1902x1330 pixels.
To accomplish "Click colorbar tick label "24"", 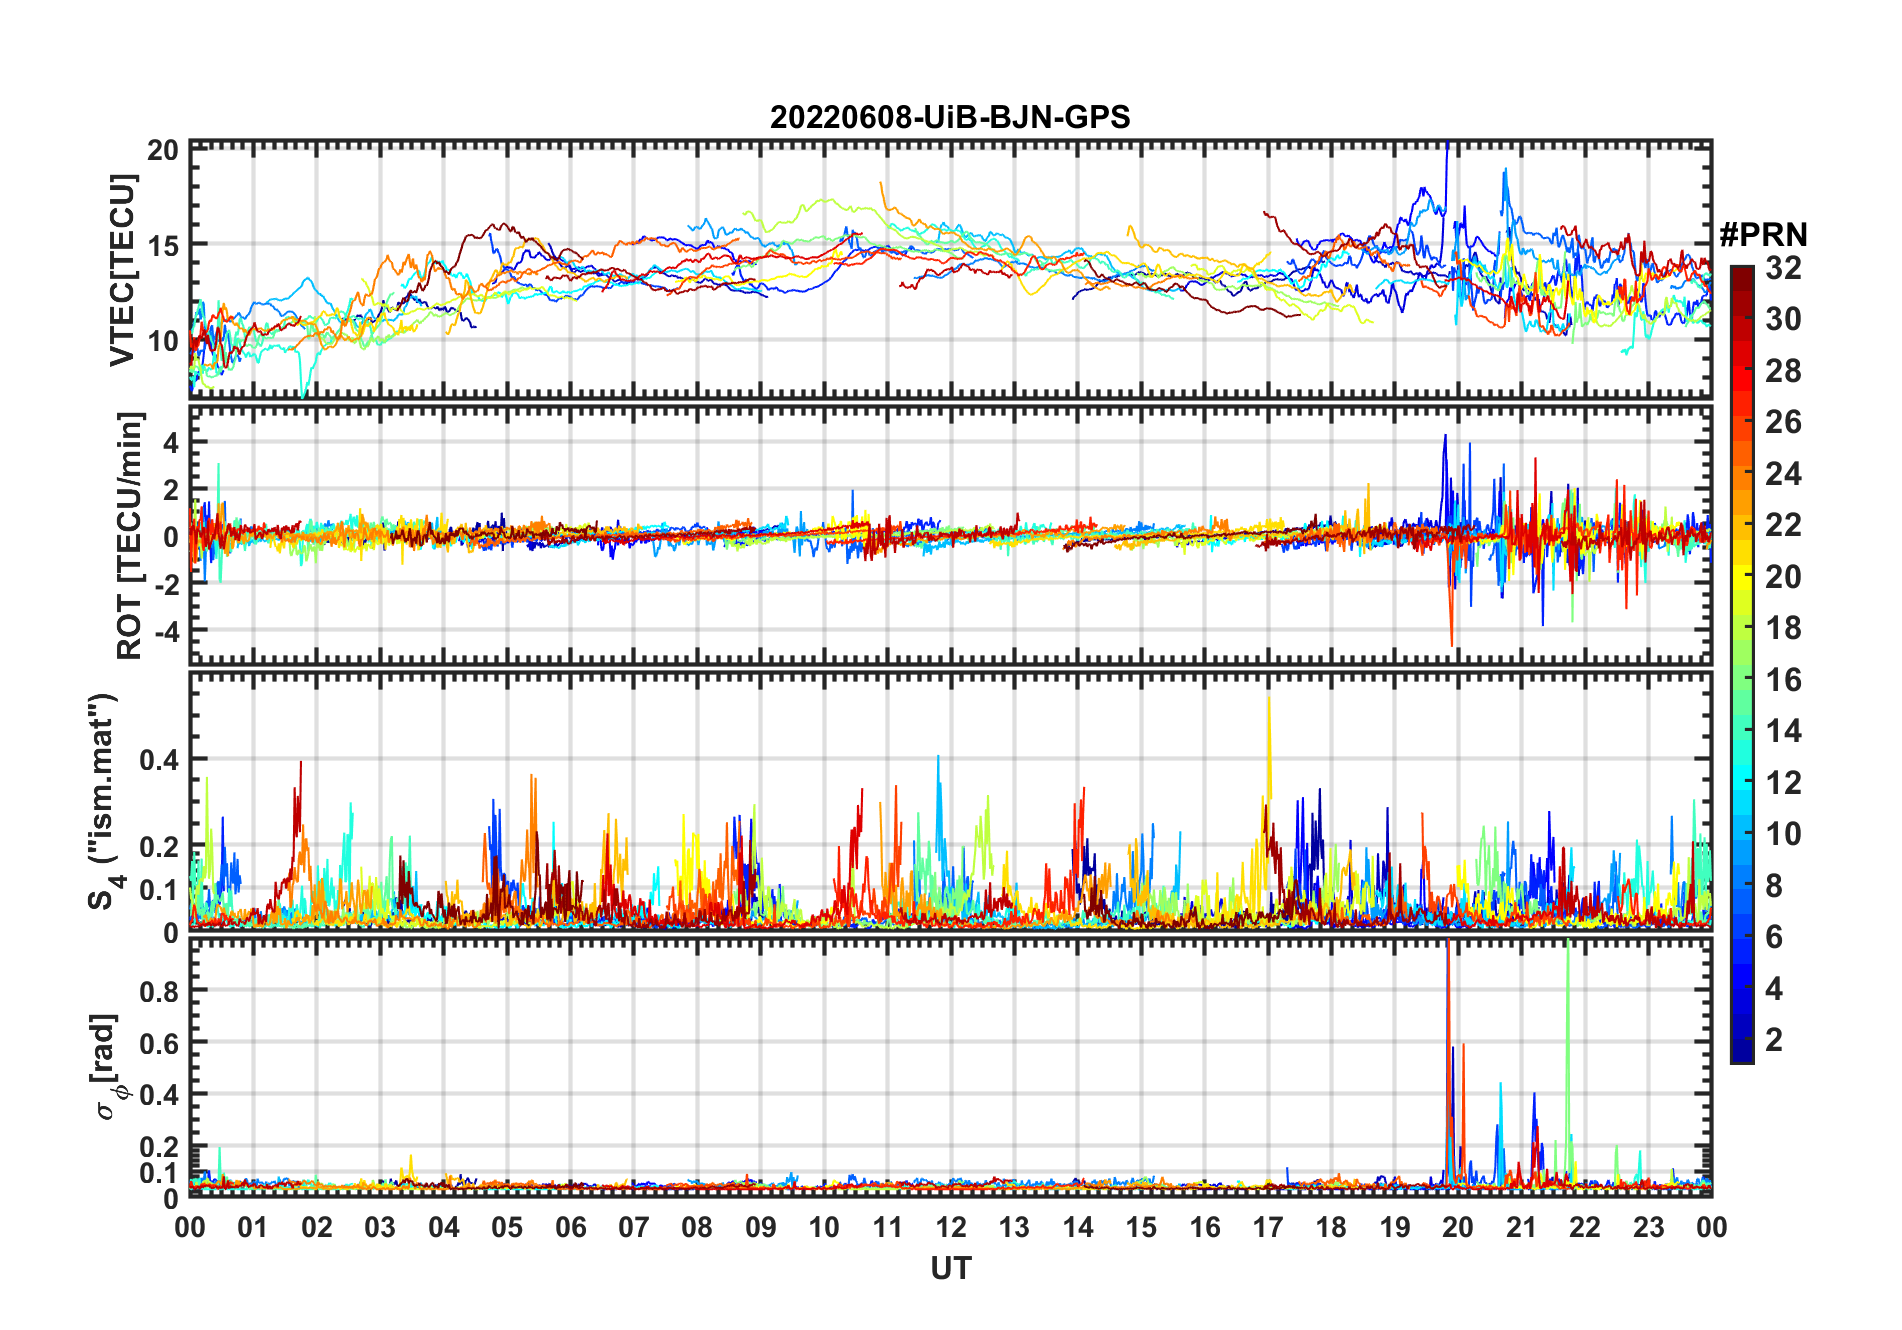I will point(1783,474).
